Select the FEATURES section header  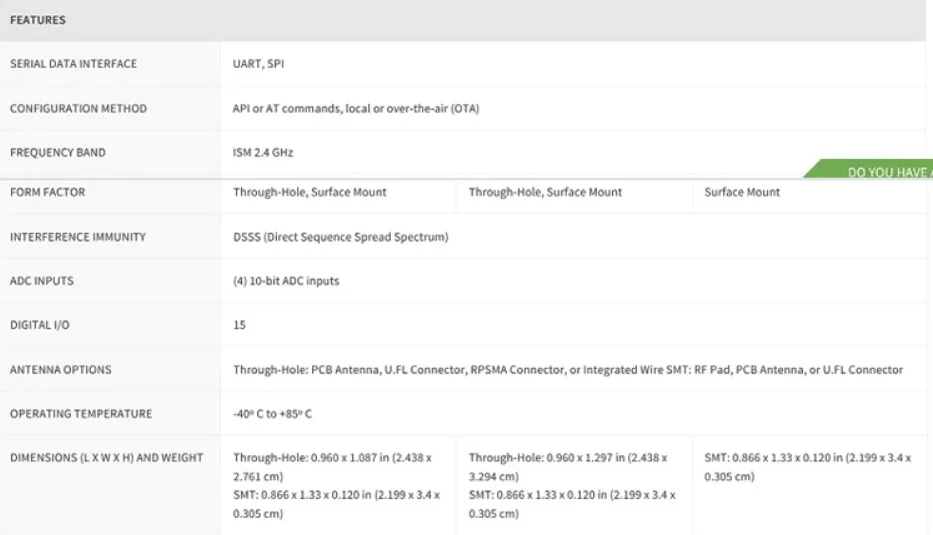38,20
